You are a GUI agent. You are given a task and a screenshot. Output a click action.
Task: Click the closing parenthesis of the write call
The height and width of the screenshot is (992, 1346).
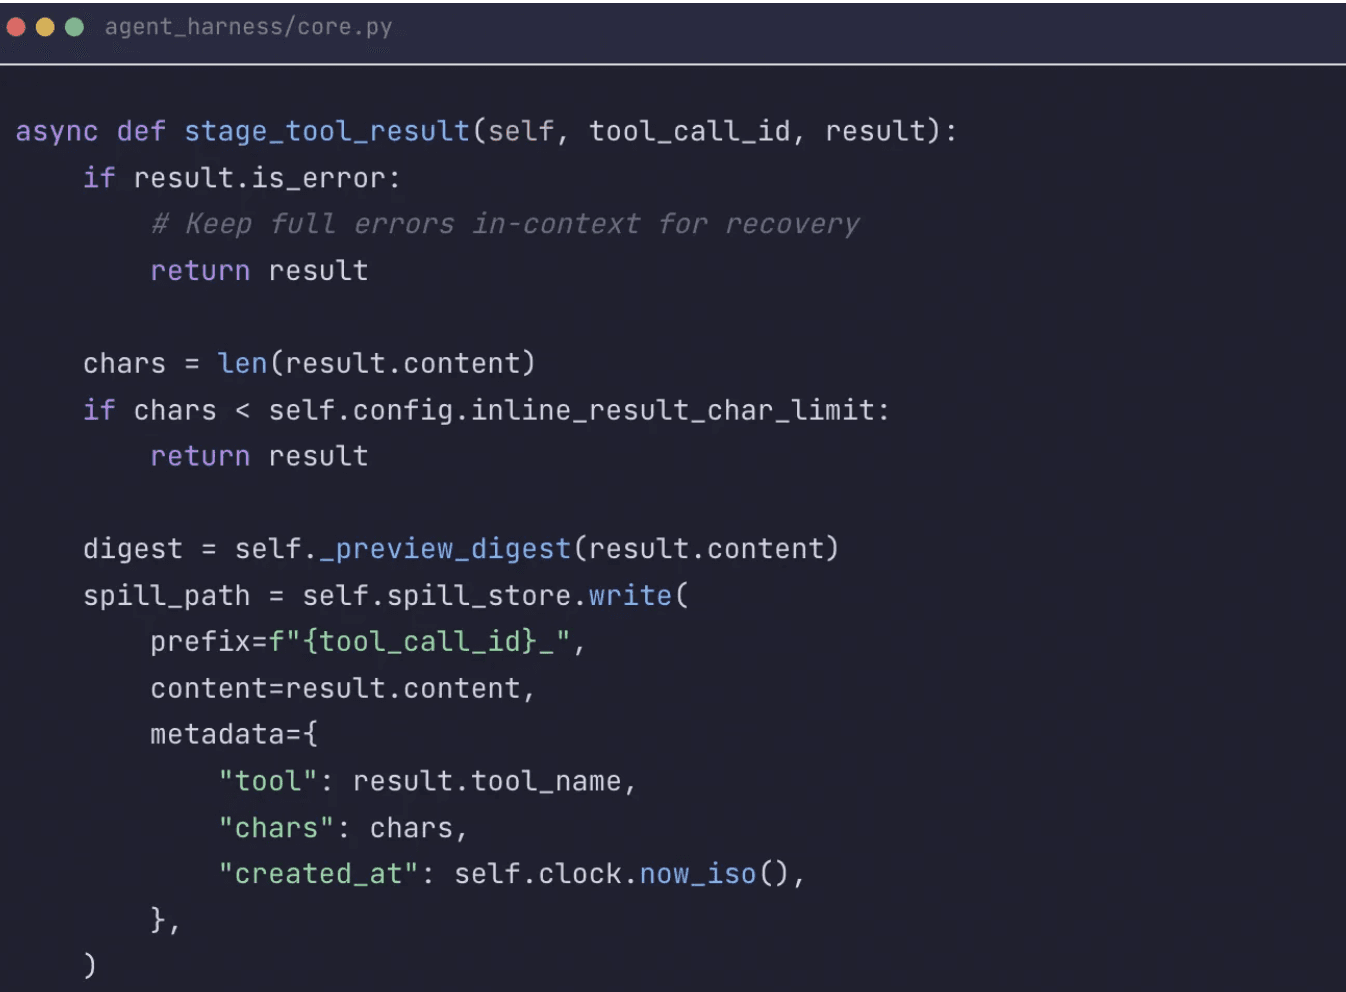click(89, 964)
